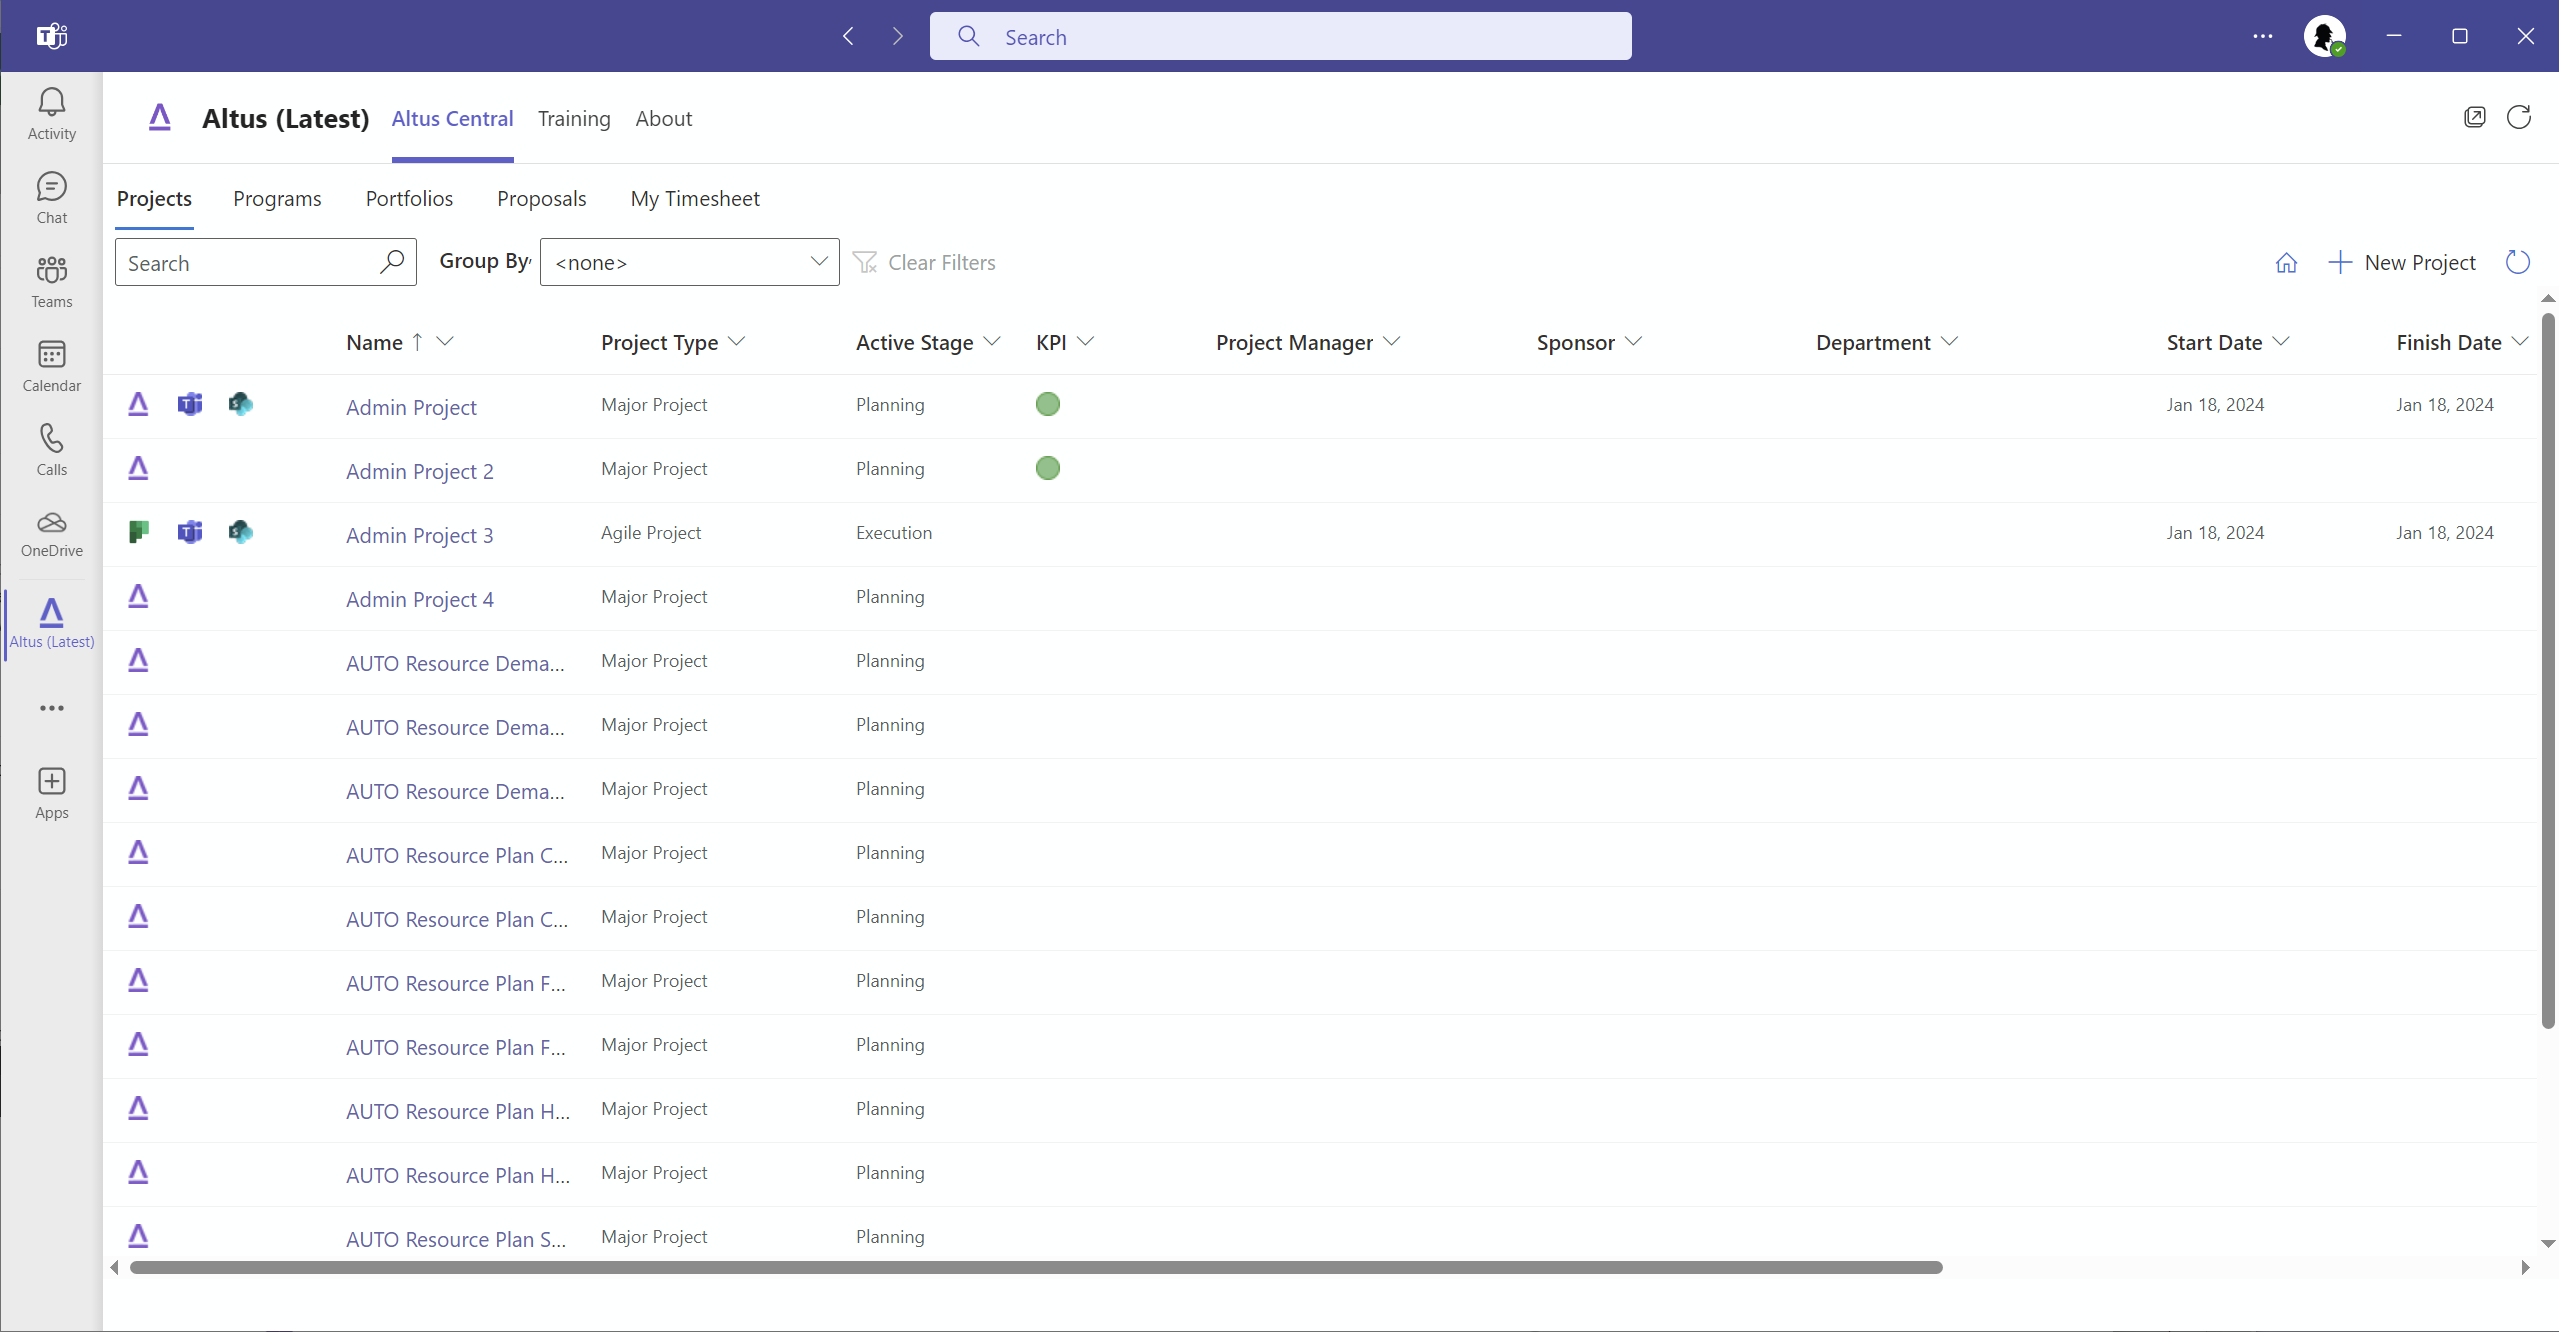Click green KPI indicator for Admin Project

coord(1048,404)
